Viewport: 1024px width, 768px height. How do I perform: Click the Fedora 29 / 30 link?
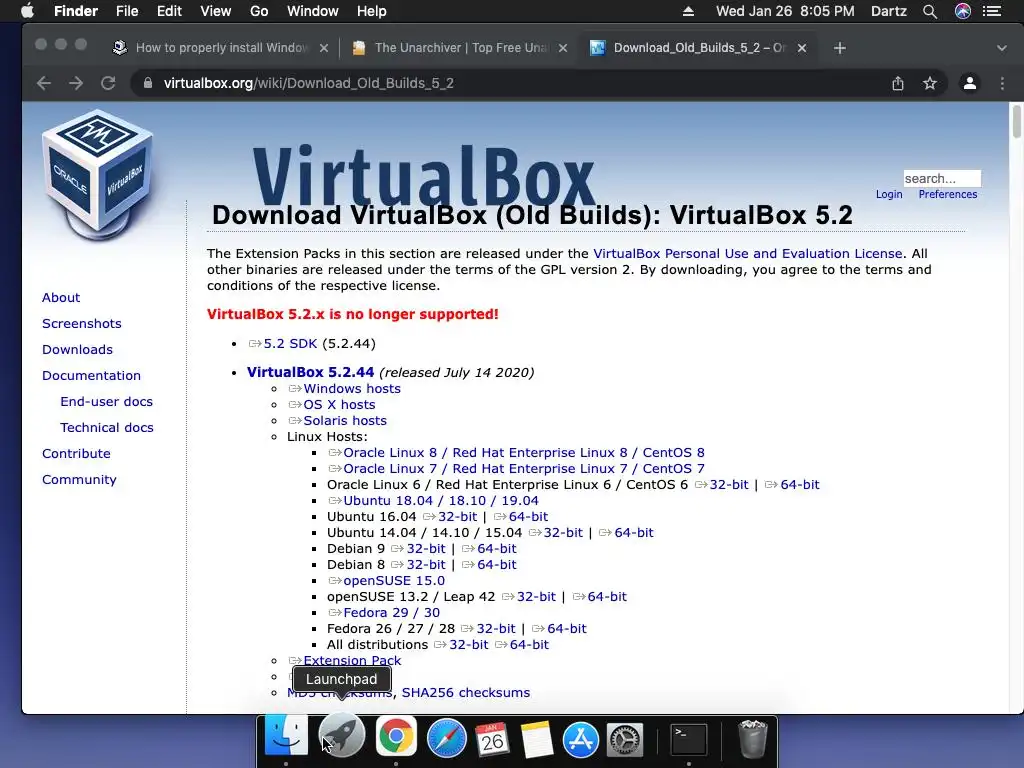click(x=391, y=613)
